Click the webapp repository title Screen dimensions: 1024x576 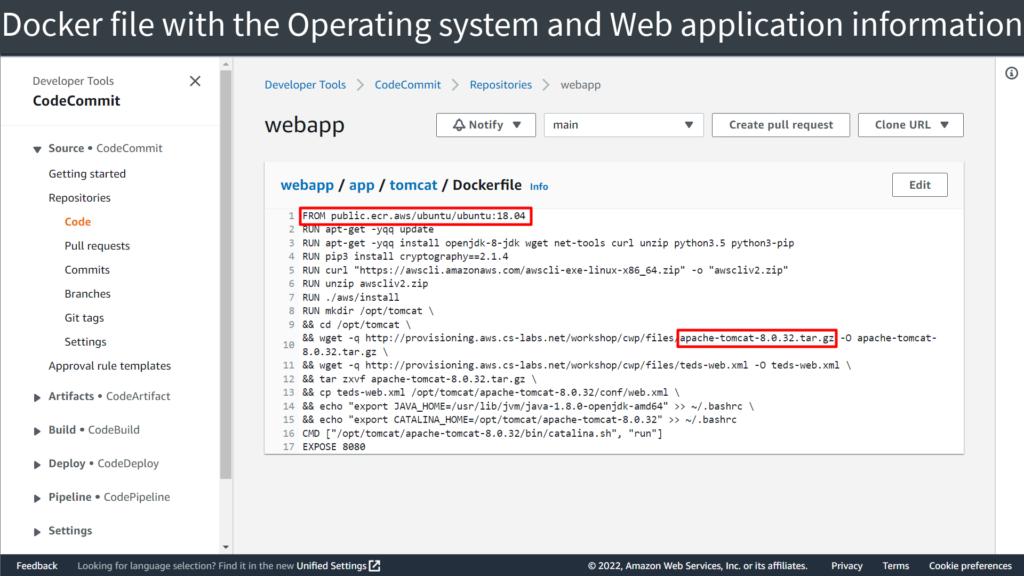[x=304, y=125]
